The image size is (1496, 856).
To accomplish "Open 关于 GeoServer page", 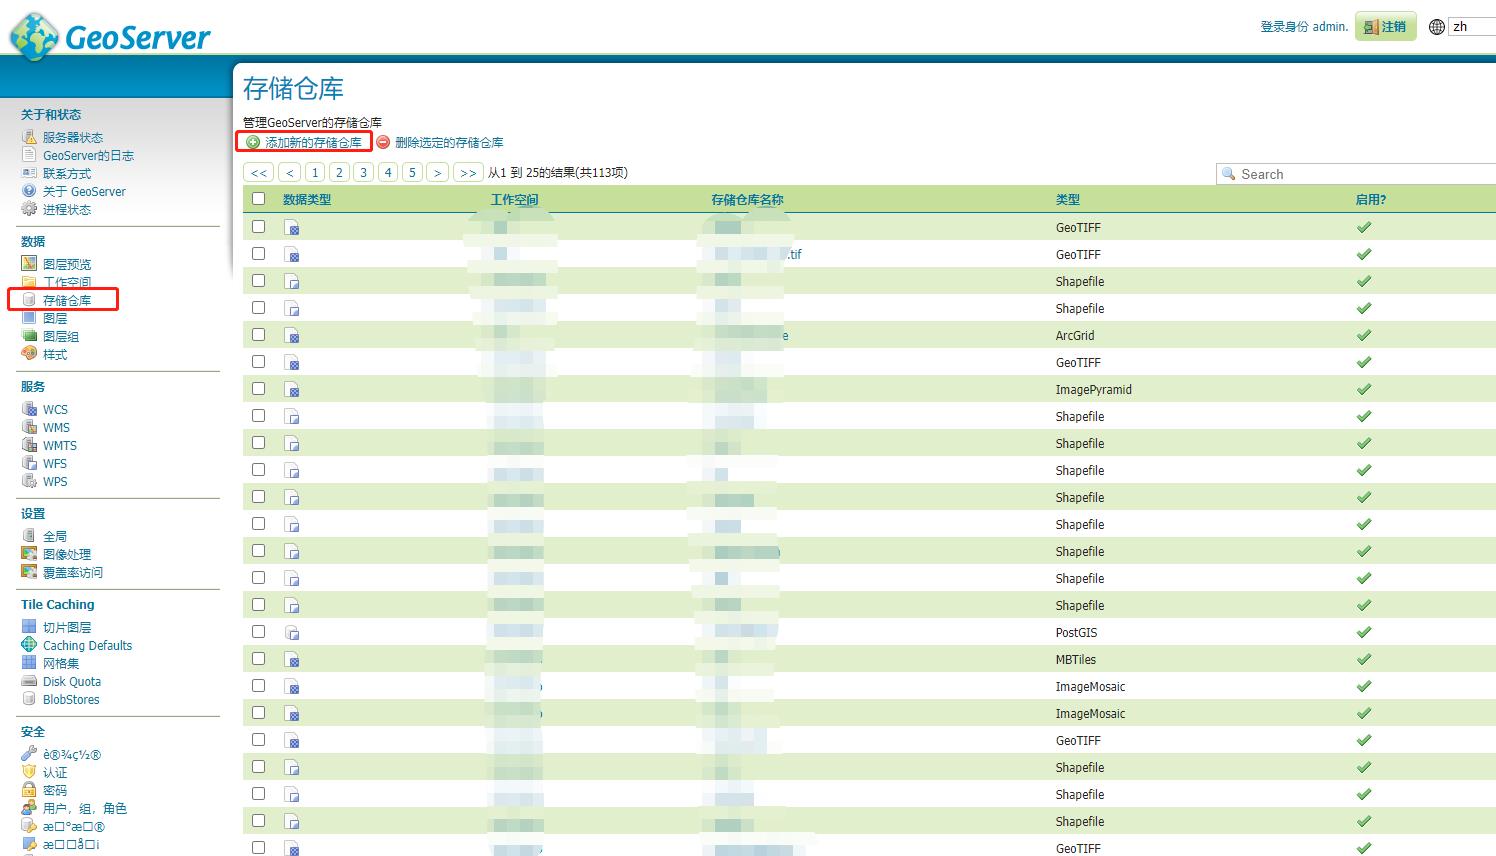I will (x=84, y=192).
